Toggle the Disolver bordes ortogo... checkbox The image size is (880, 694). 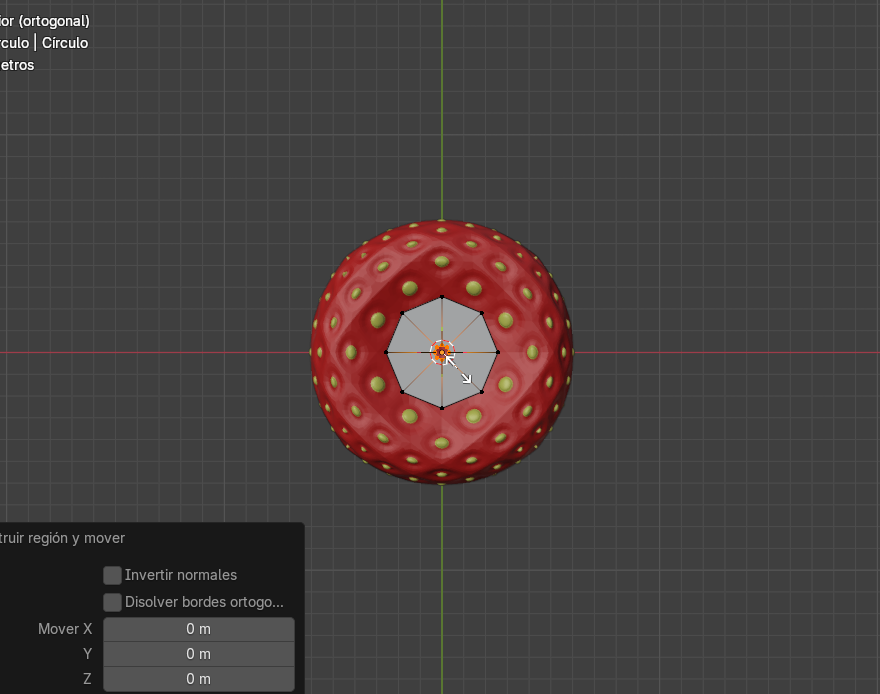pos(112,602)
